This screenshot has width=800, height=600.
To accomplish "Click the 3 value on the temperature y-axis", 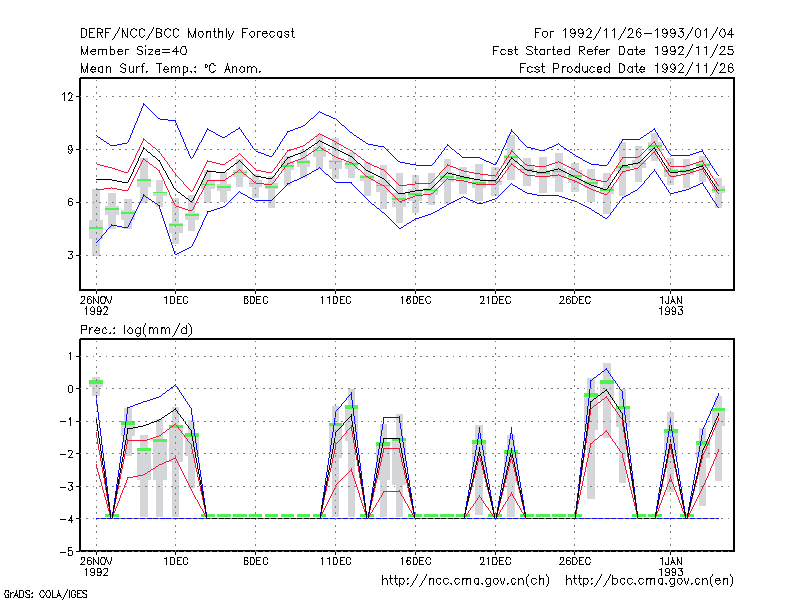I will 70,255.
